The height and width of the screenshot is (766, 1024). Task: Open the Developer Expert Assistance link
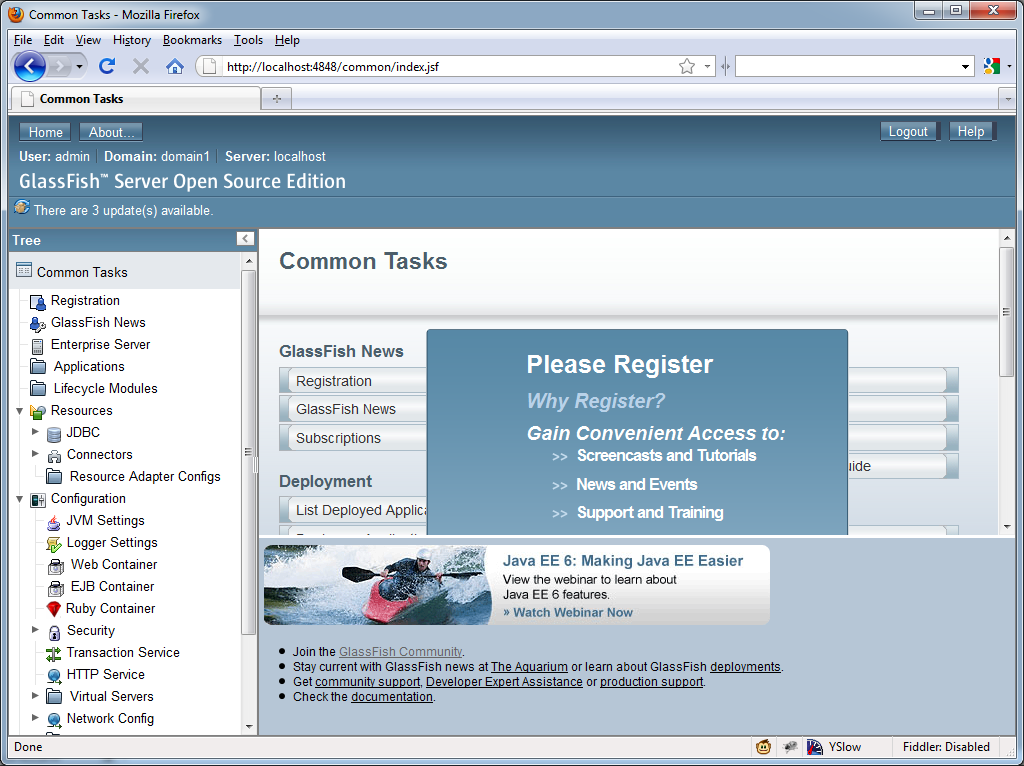point(504,682)
